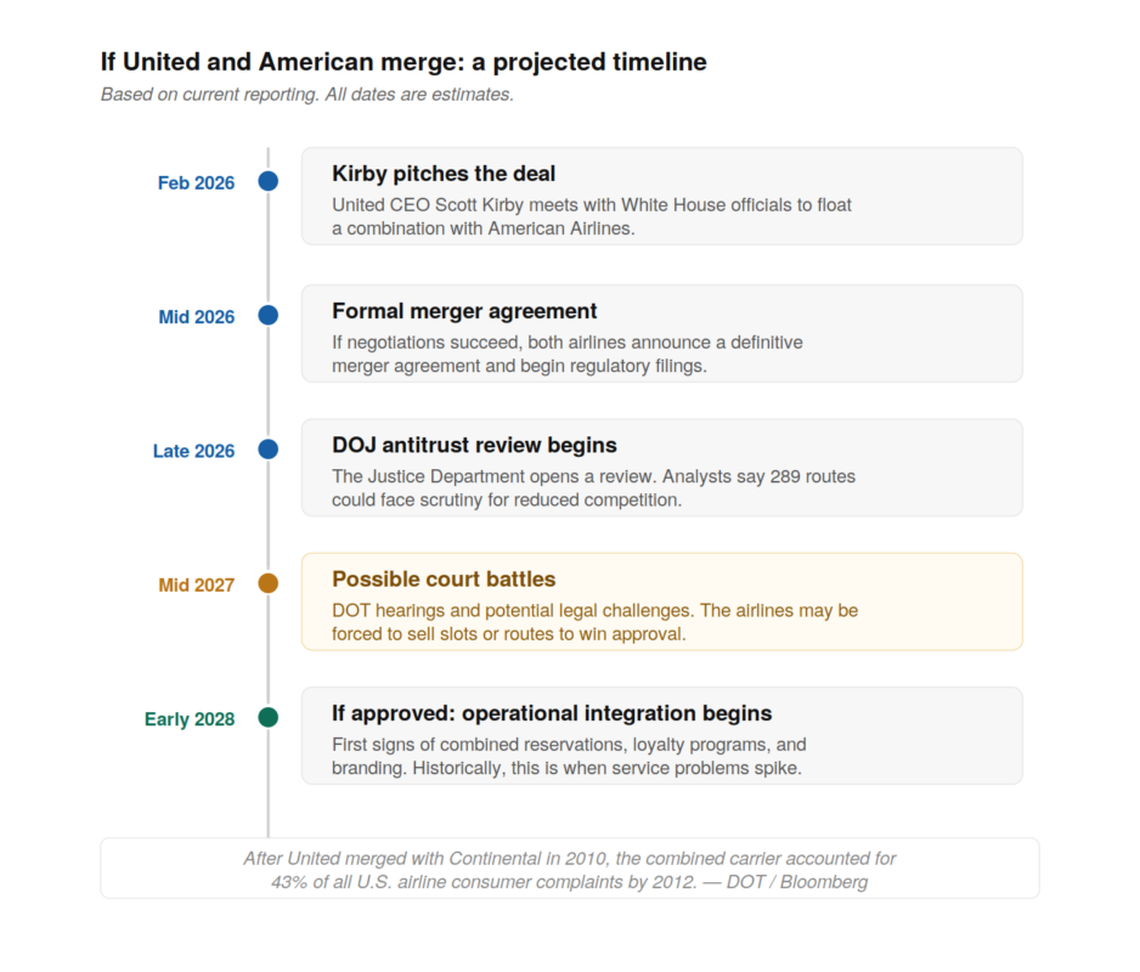Image resolution: width=1140 pixels, height=972 pixels.
Task: Select the "DOJ antitrust review begins" heading
Action: tap(474, 445)
